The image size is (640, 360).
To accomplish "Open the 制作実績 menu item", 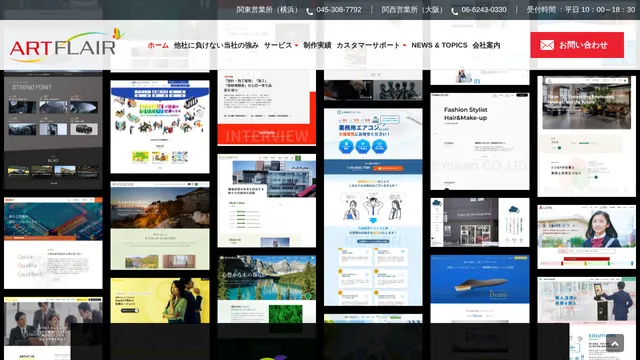I will click(x=317, y=45).
